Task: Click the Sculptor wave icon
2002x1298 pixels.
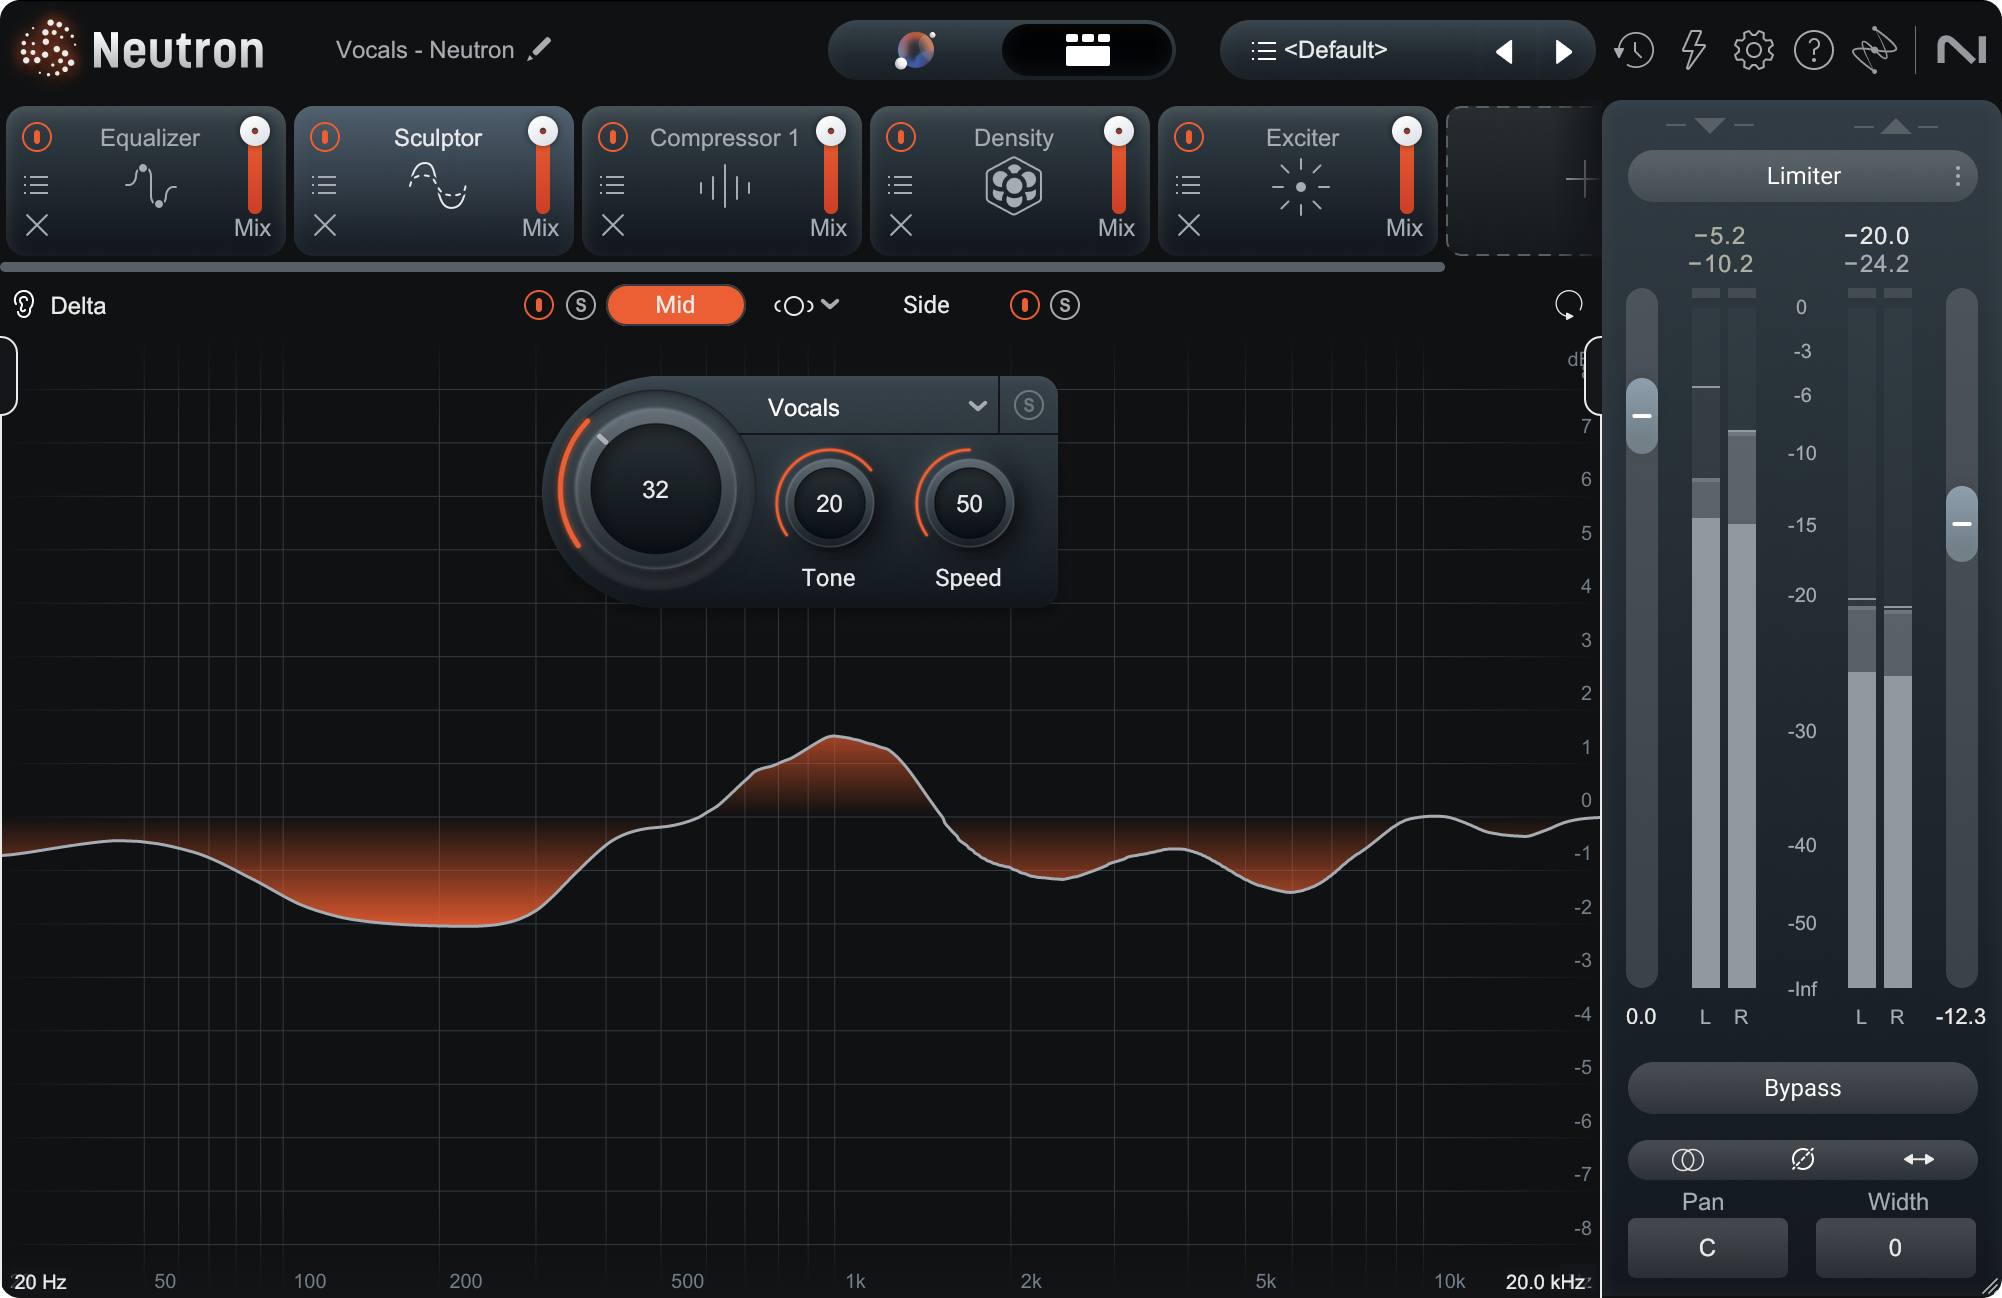Action: coord(438,187)
